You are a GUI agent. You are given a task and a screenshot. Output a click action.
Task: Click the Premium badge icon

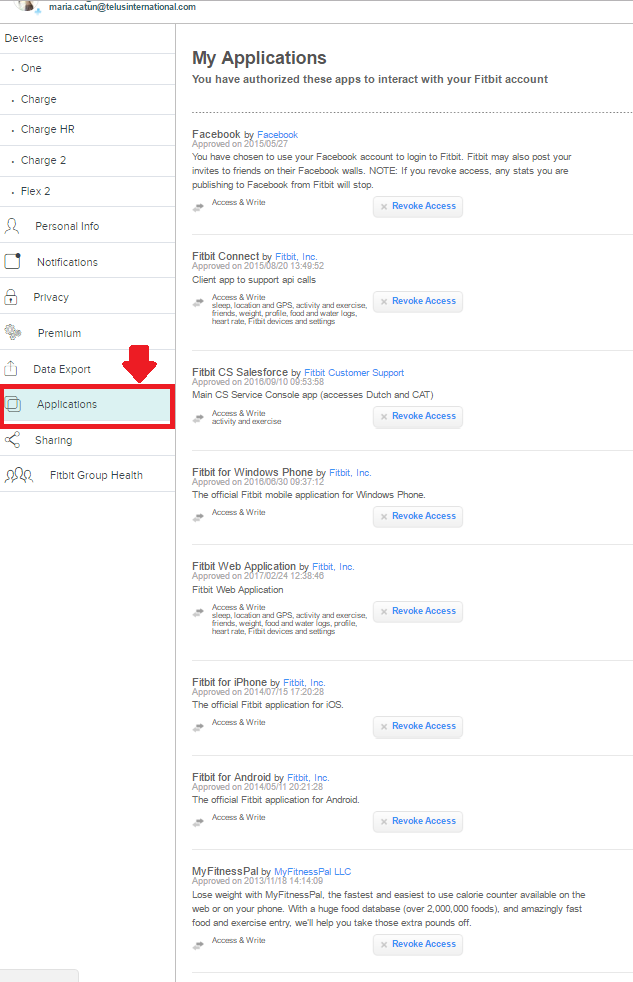[13, 332]
